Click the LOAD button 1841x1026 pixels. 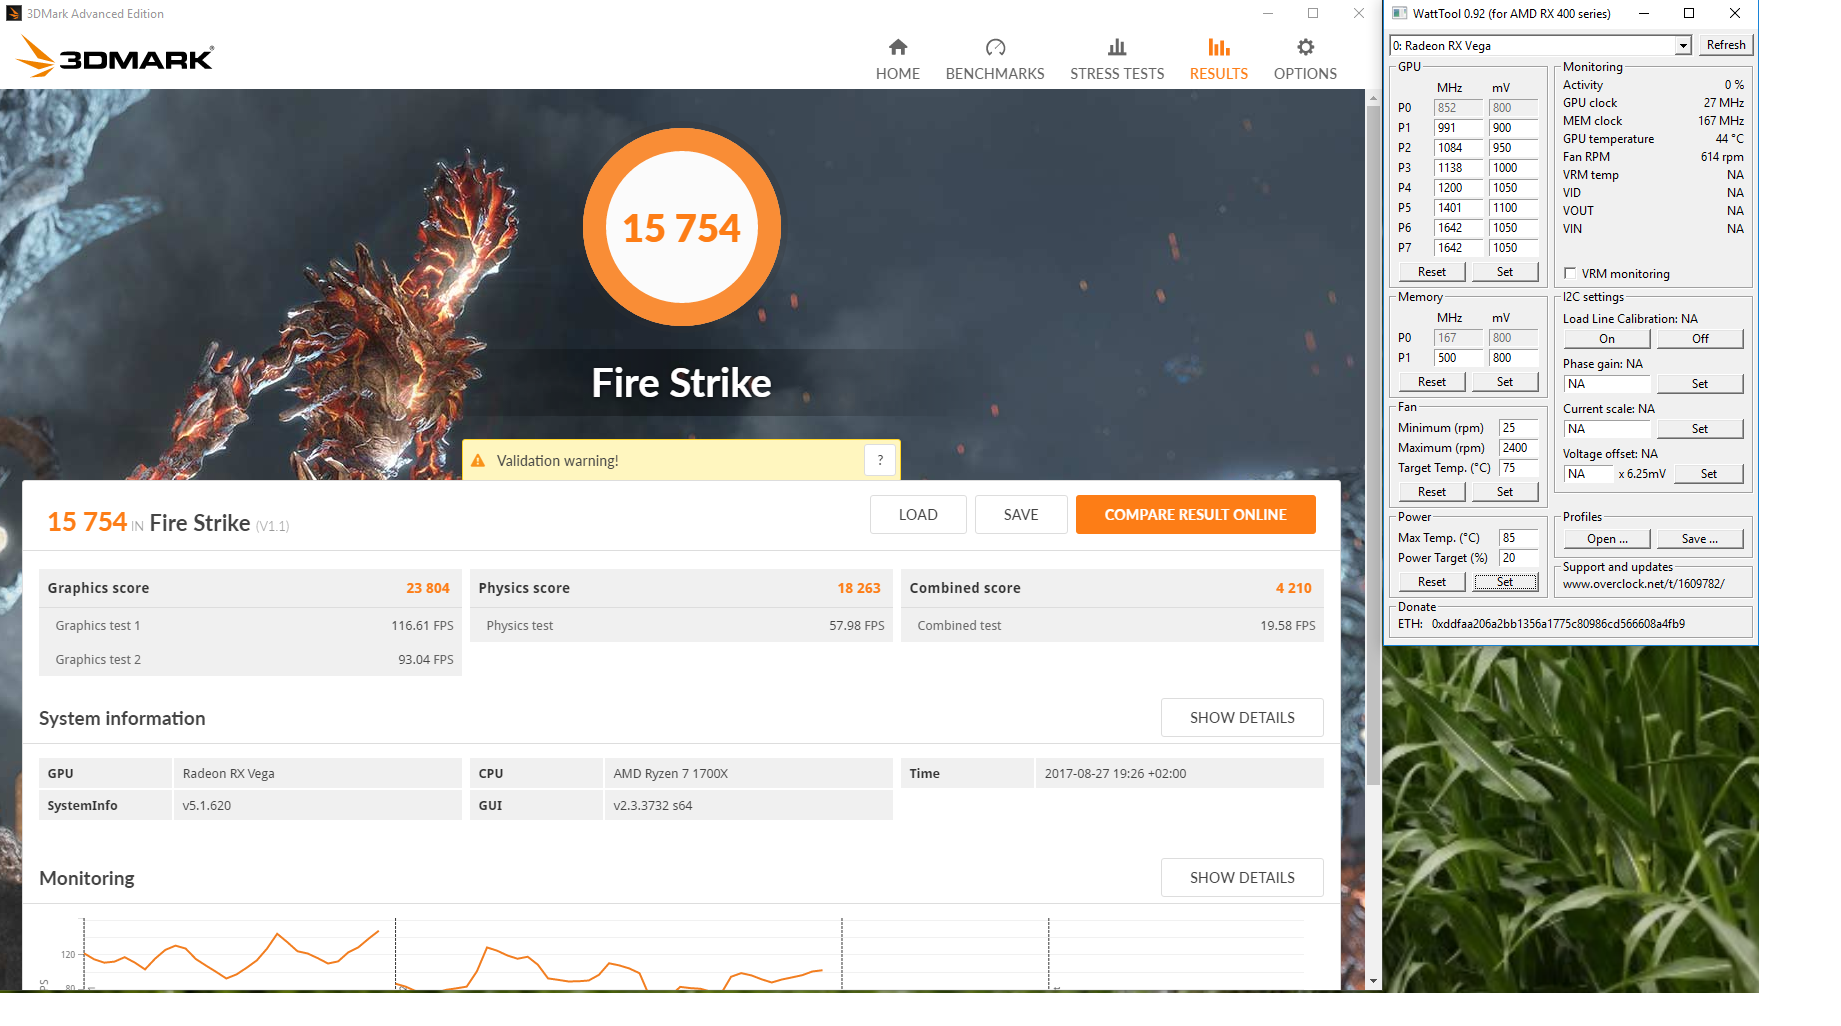pyautogui.click(x=918, y=515)
